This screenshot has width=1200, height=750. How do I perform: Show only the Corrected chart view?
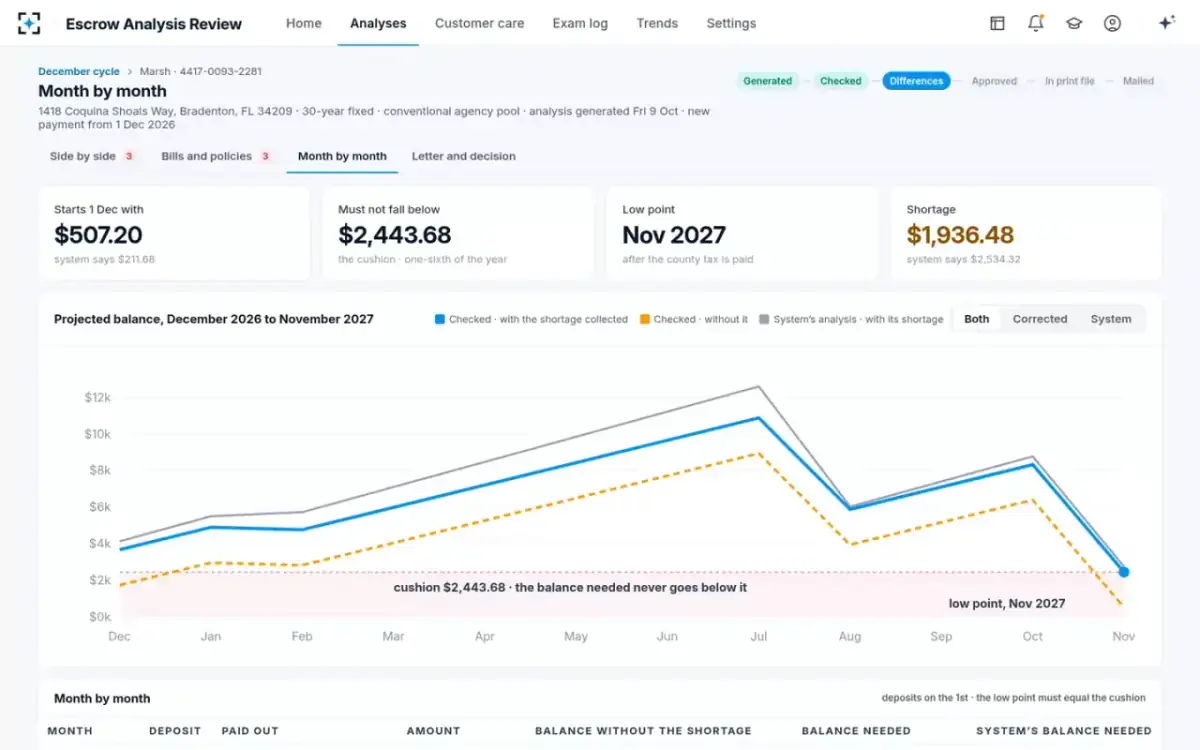pos(1040,319)
